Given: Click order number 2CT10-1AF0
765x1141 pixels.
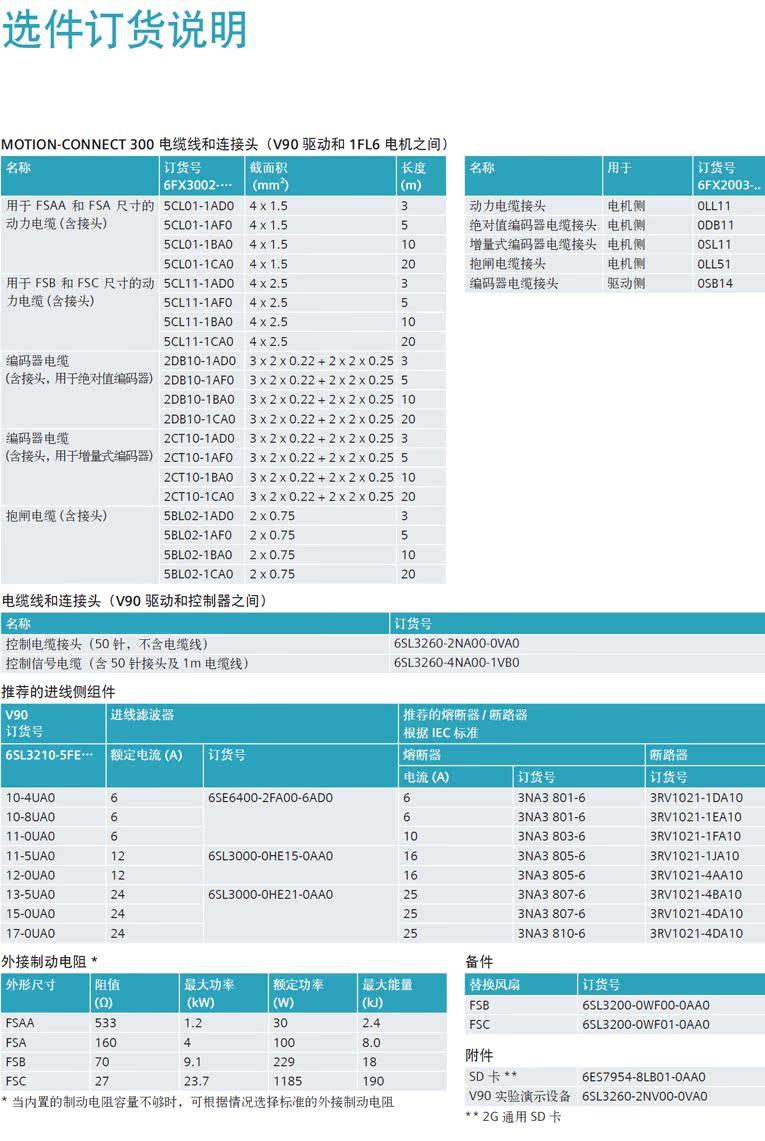Looking at the screenshot, I should click(199, 458).
